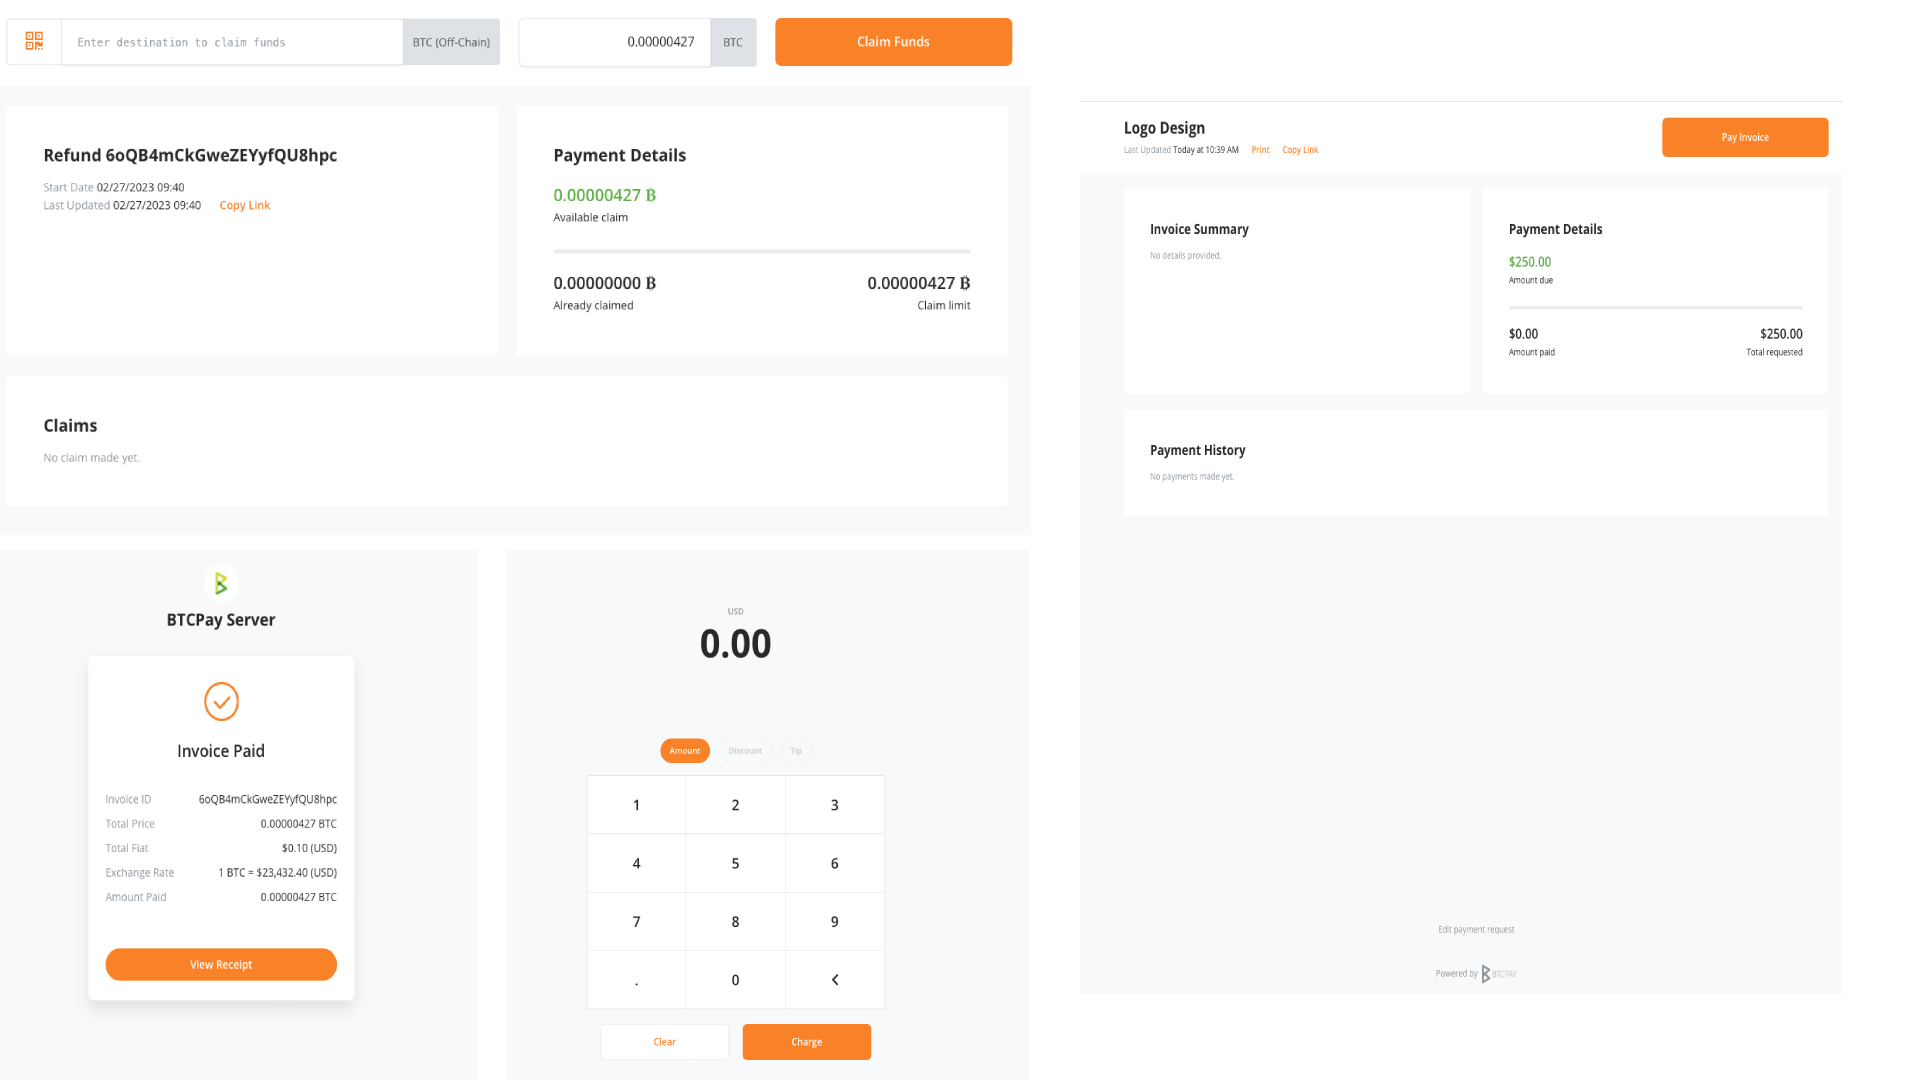Screen dimensions: 1920x1080
Task: Switch to Discount mode
Action: pyautogui.click(x=745, y=751)
